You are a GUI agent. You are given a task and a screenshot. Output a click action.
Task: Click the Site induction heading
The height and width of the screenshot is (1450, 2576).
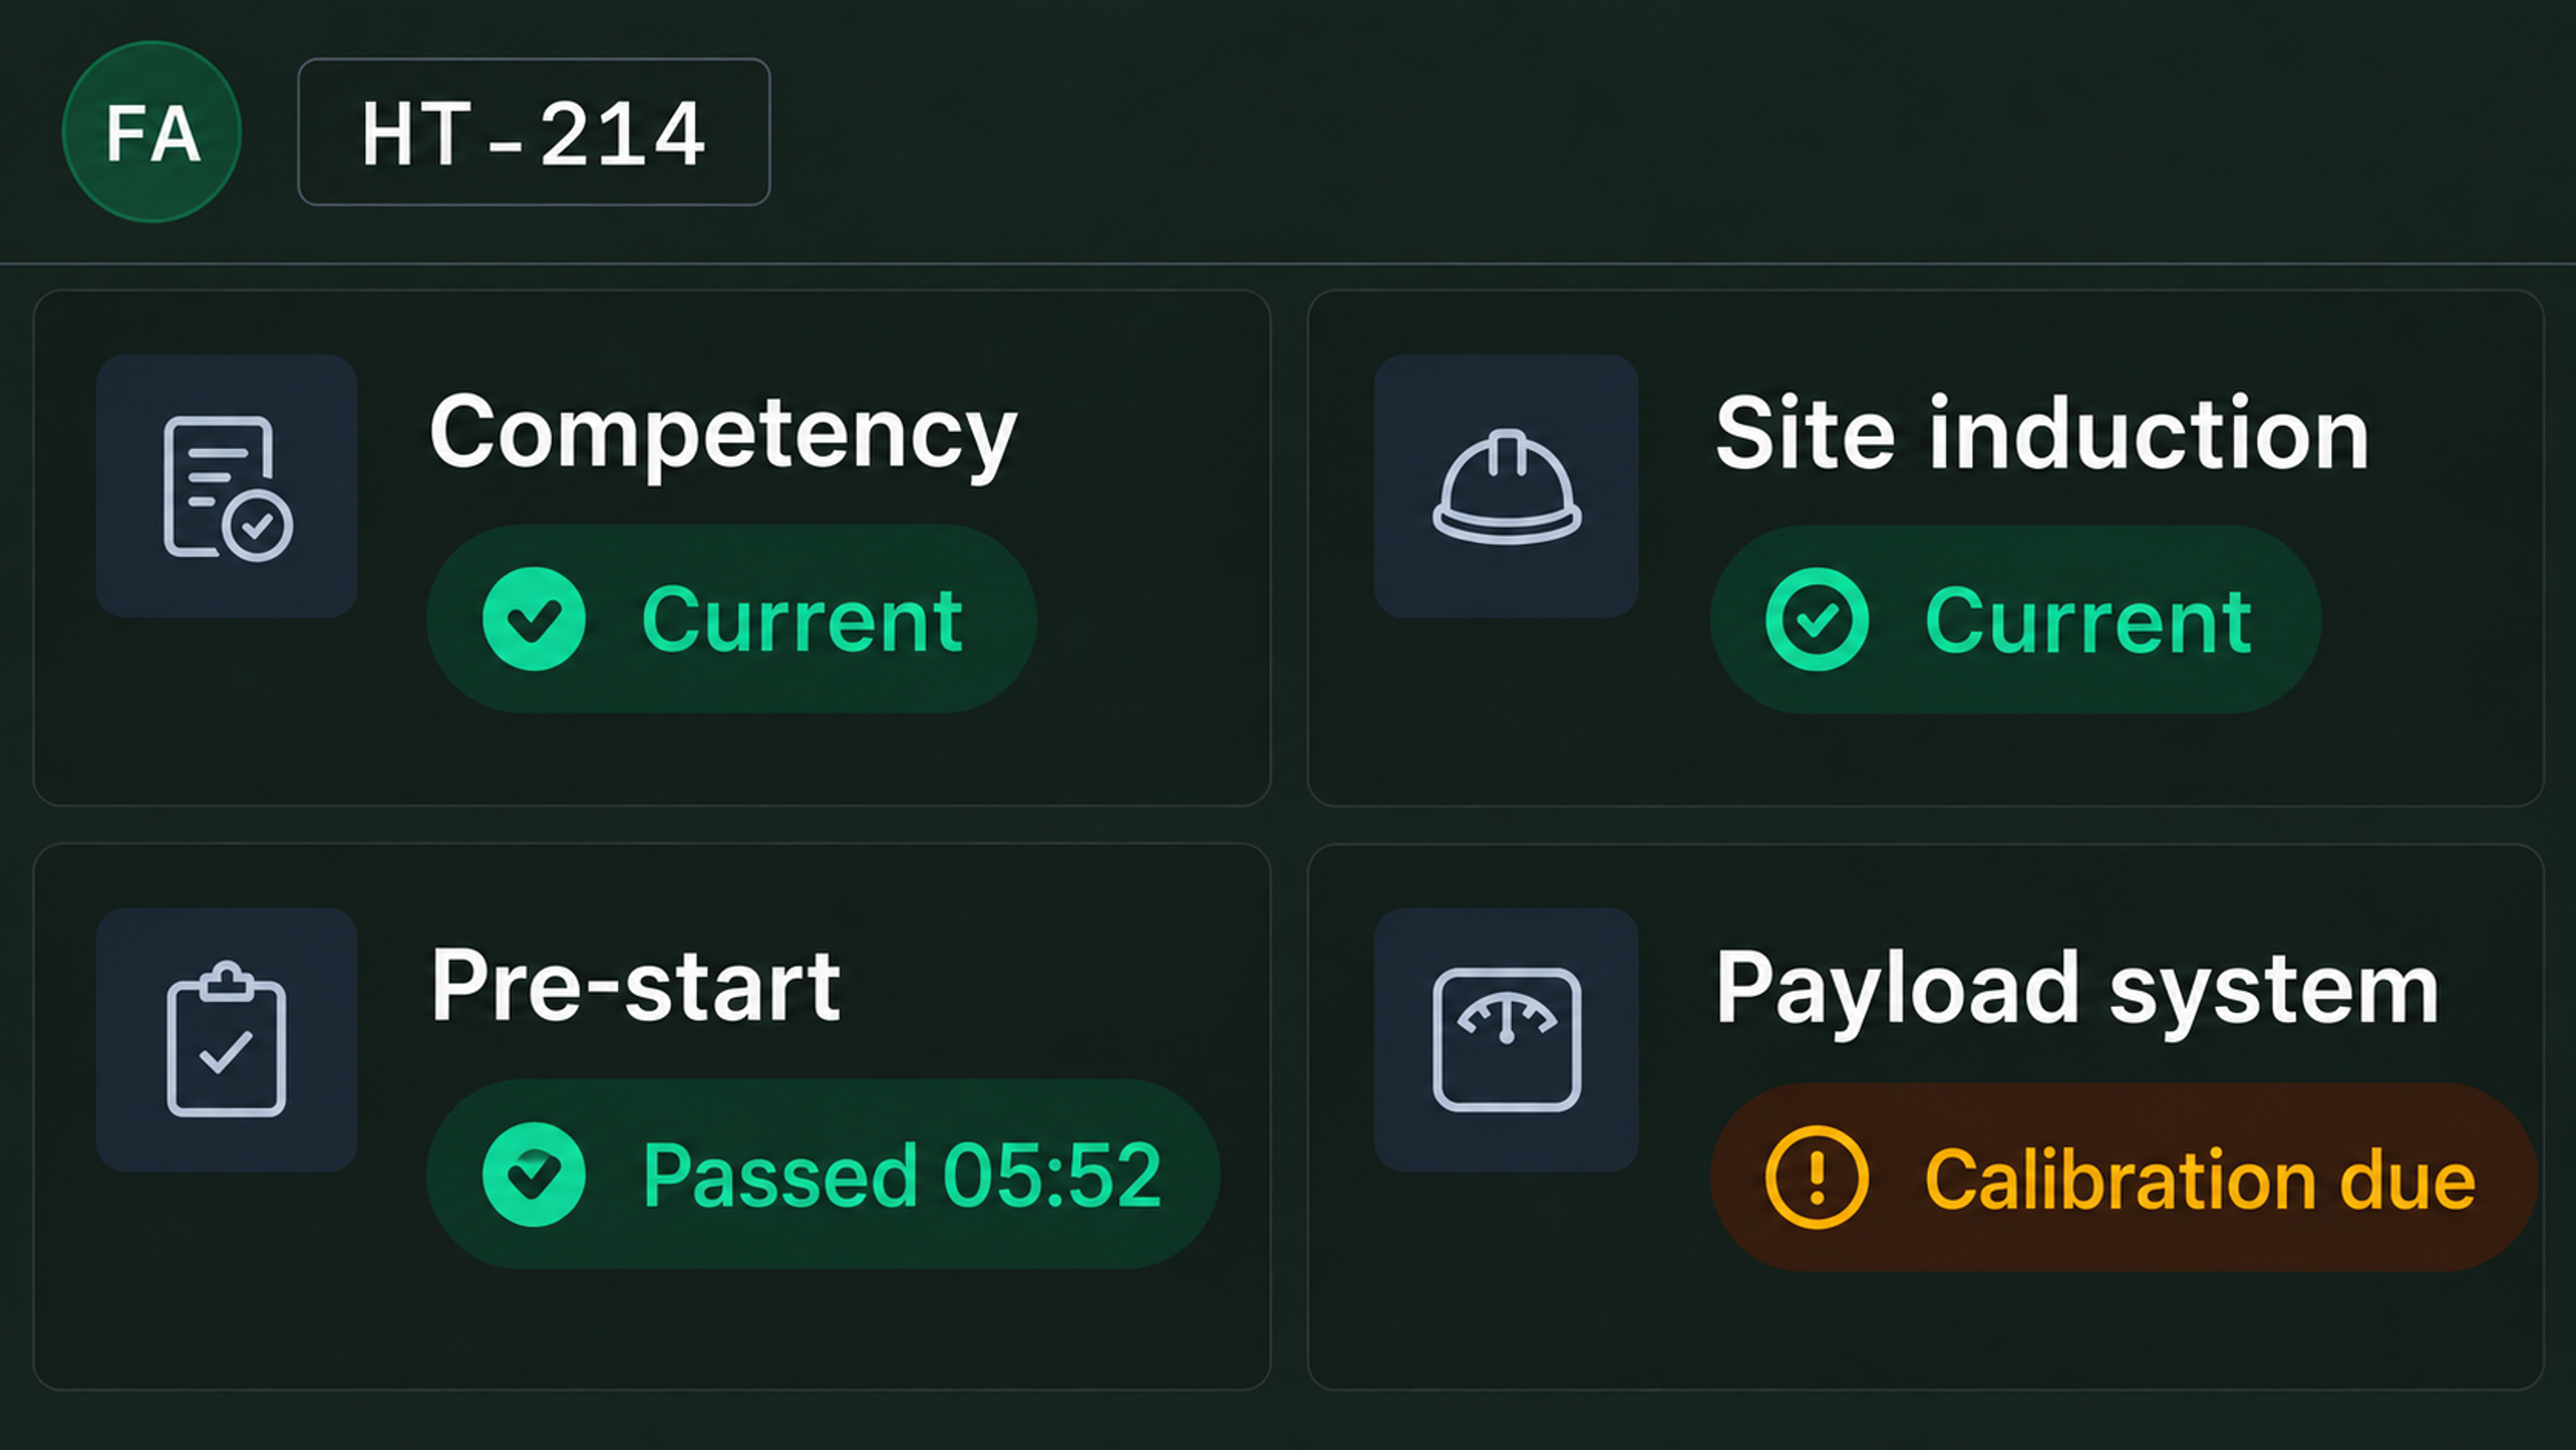pos(2042,433)
